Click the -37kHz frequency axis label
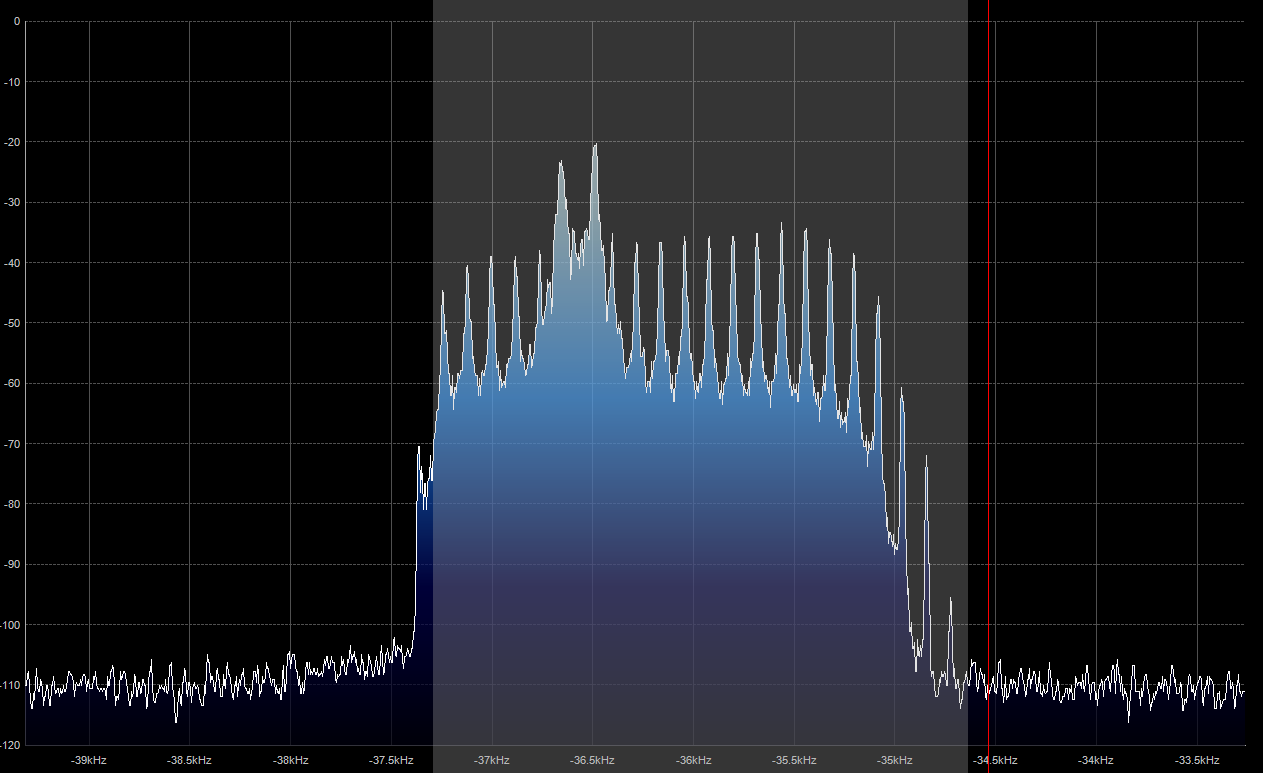 pyautogui.click(x=491, y=760)
